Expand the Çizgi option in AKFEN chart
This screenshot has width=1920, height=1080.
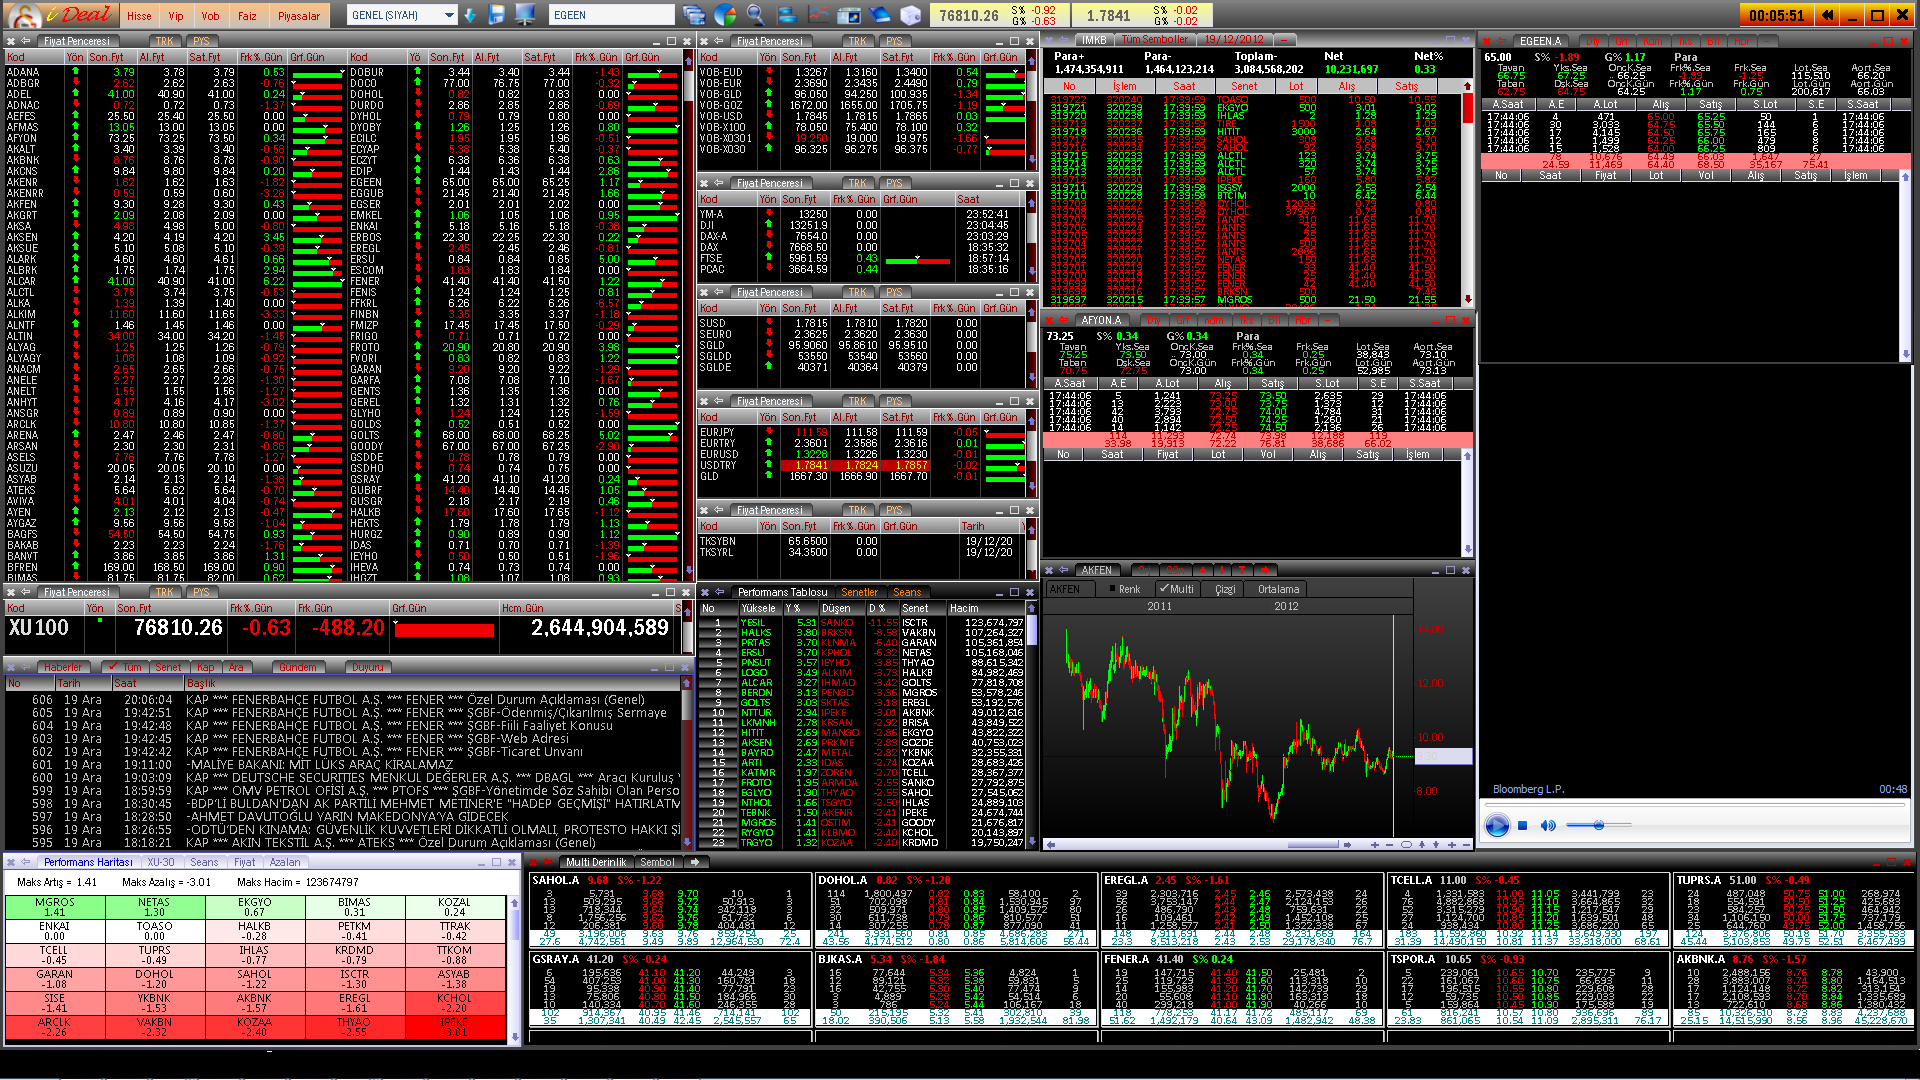click(1224, 590)
